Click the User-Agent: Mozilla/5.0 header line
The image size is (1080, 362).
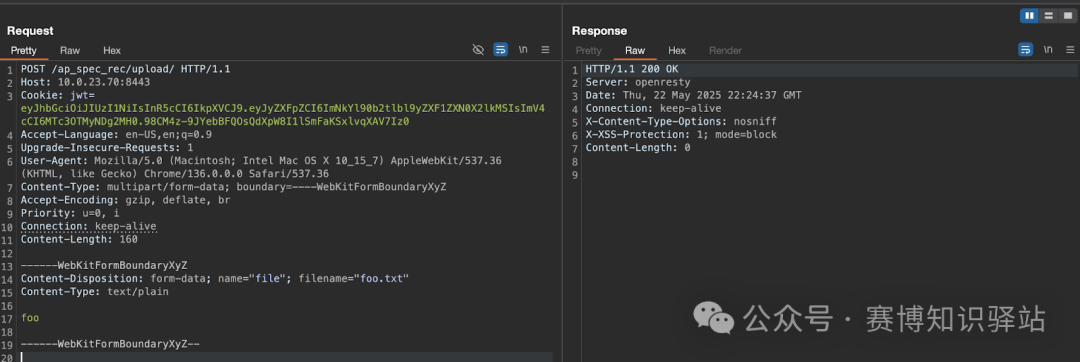[261, 167]
